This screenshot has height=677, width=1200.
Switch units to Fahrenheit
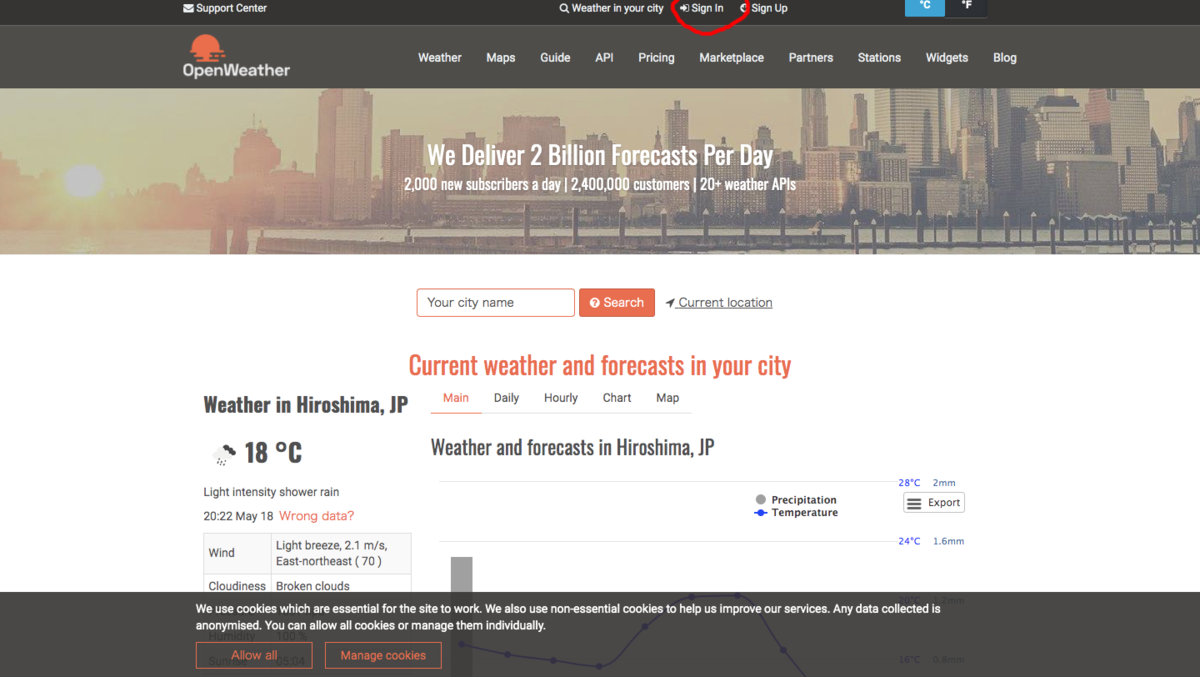(x=967, y=7)
